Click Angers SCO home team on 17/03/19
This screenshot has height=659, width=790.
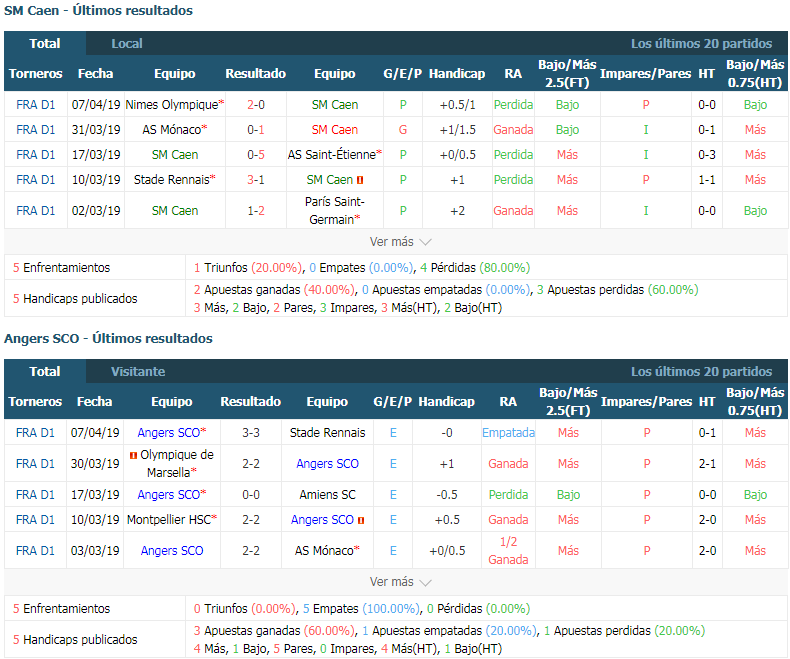[x=169, y=495]
